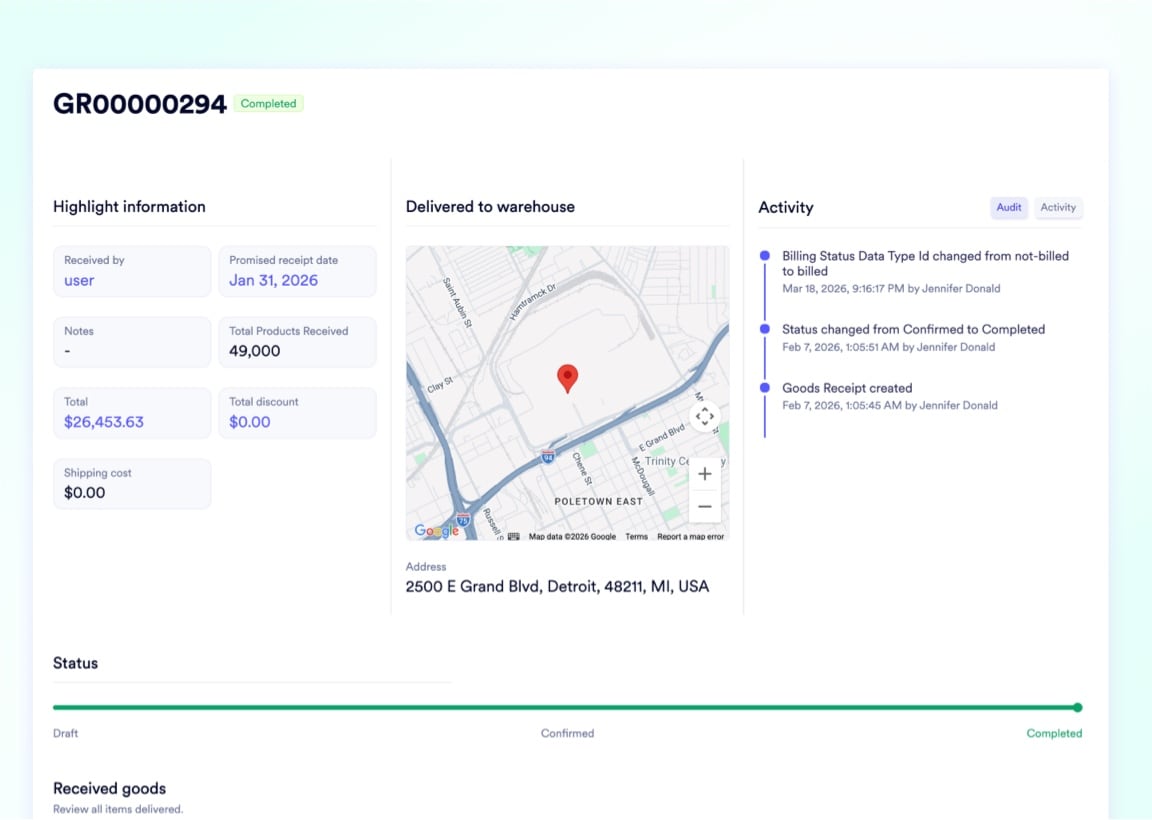This screenshot has height=820, width=1152.
Task: Open the 'user' Received by link
Action: [79, 281]
